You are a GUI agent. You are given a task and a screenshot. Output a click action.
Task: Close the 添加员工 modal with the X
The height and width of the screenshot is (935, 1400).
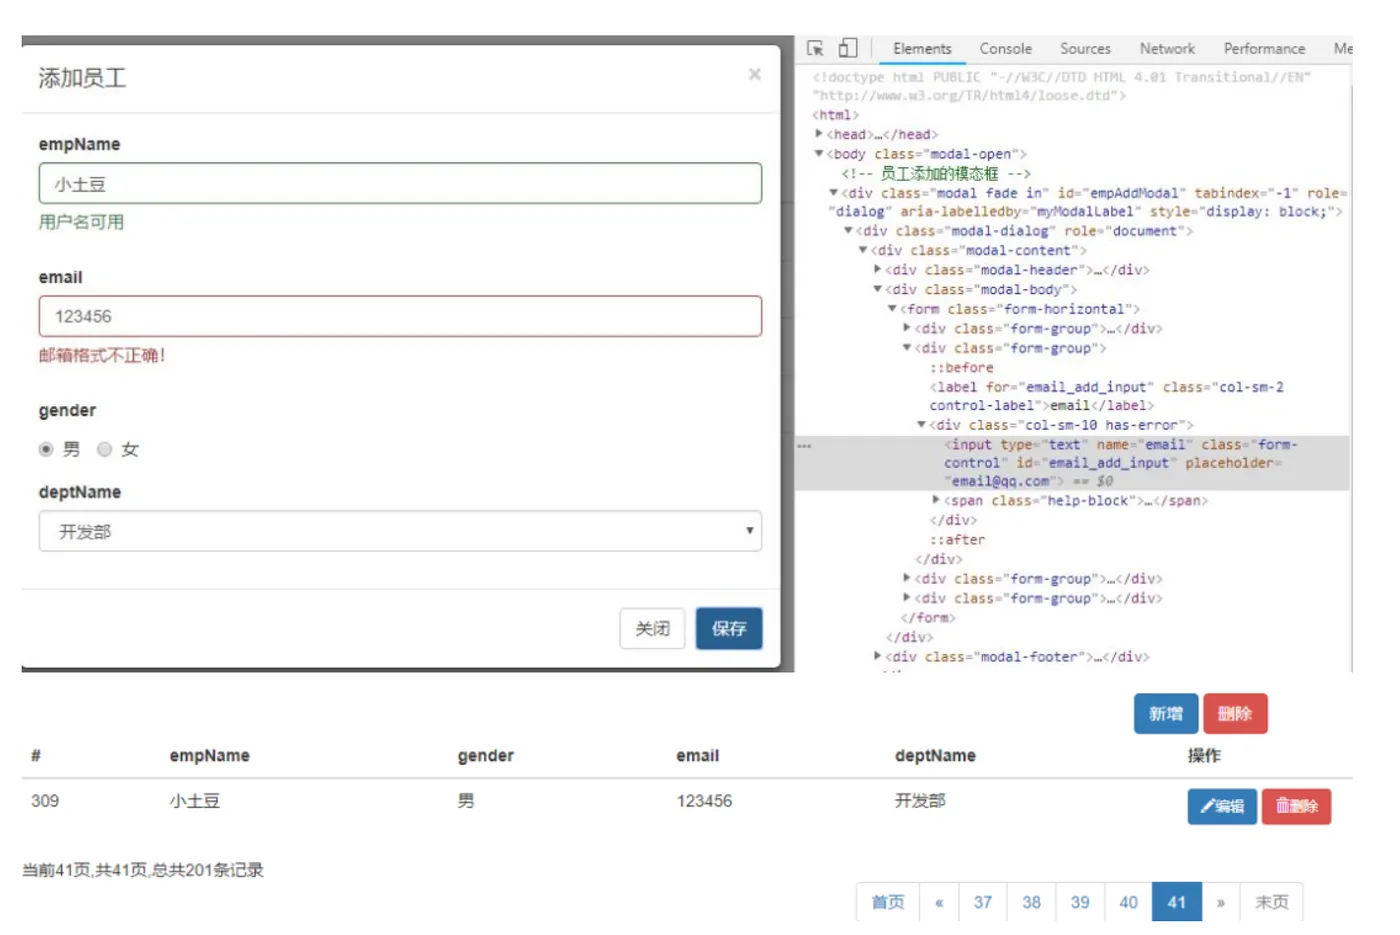(x=755, y=74)
